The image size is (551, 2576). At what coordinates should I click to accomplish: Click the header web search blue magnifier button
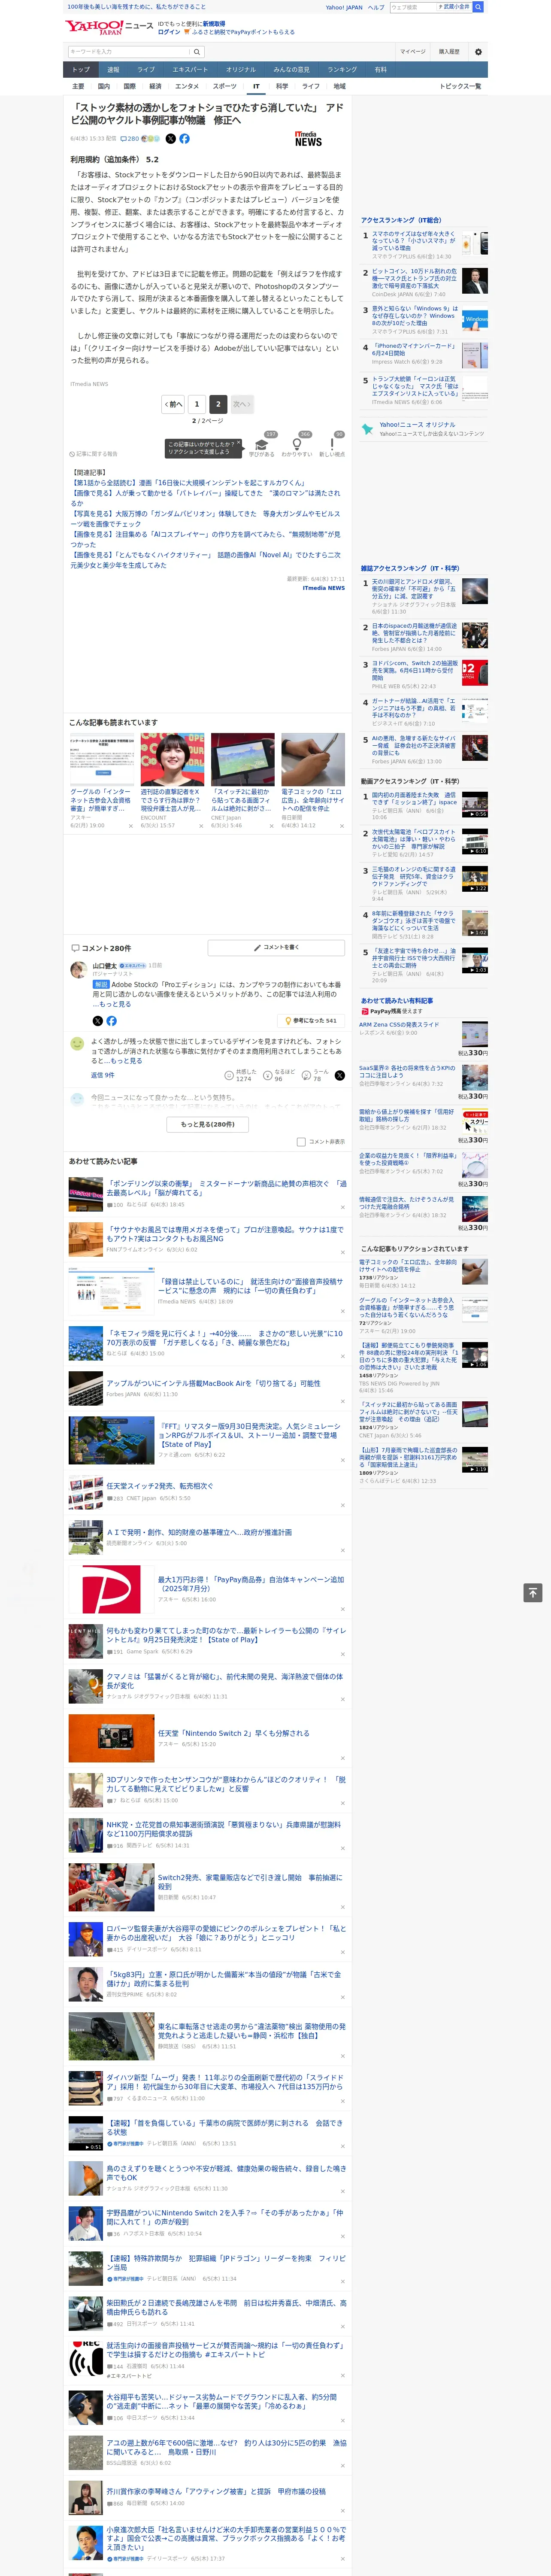click(x=478, y=7)
